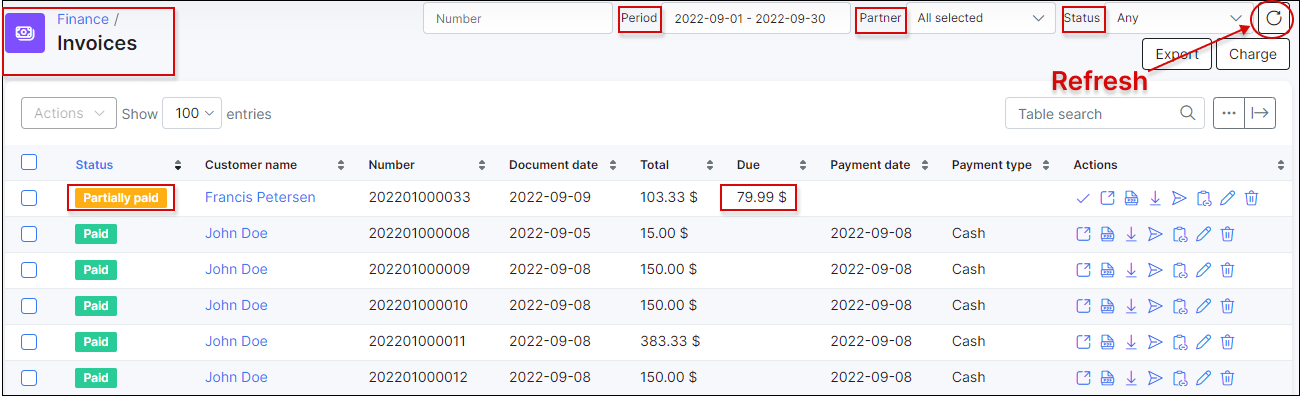Viewport: 1300px width, 396px height.
Task: Click Paid badge on invoice 202201000012 row
Action: (x=96, y=378)
